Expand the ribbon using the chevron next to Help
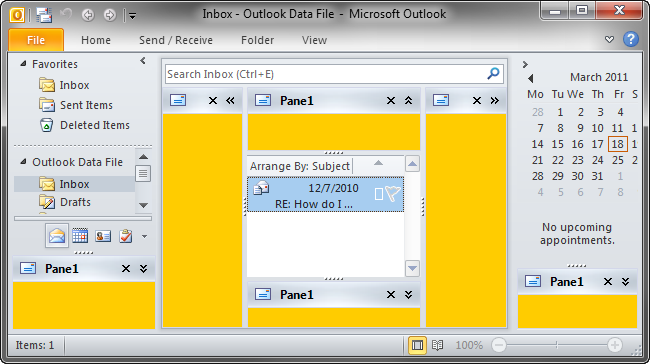 [x=609, y=40]
